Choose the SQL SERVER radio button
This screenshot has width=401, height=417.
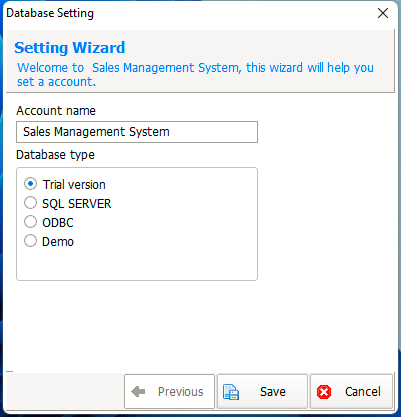click(x=30, y=203)
